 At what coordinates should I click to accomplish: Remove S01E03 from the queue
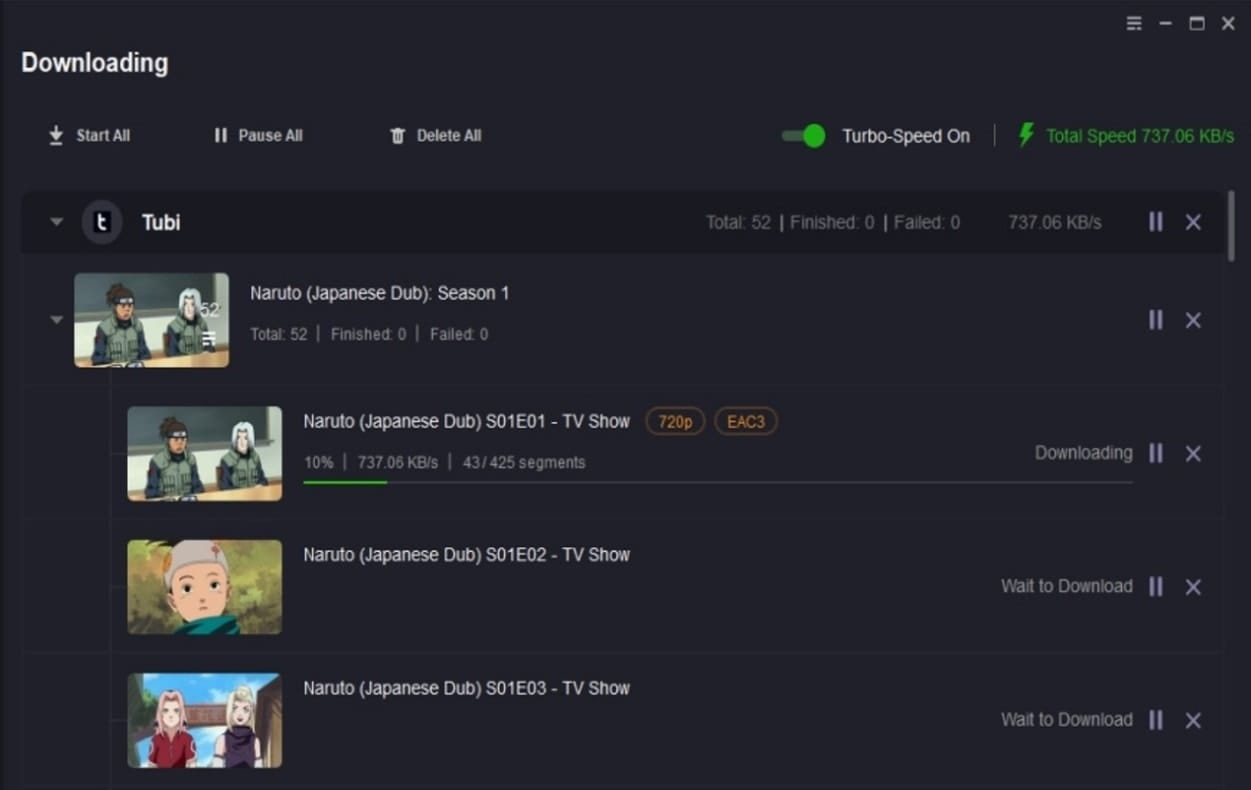click(x=1193, y=720)
